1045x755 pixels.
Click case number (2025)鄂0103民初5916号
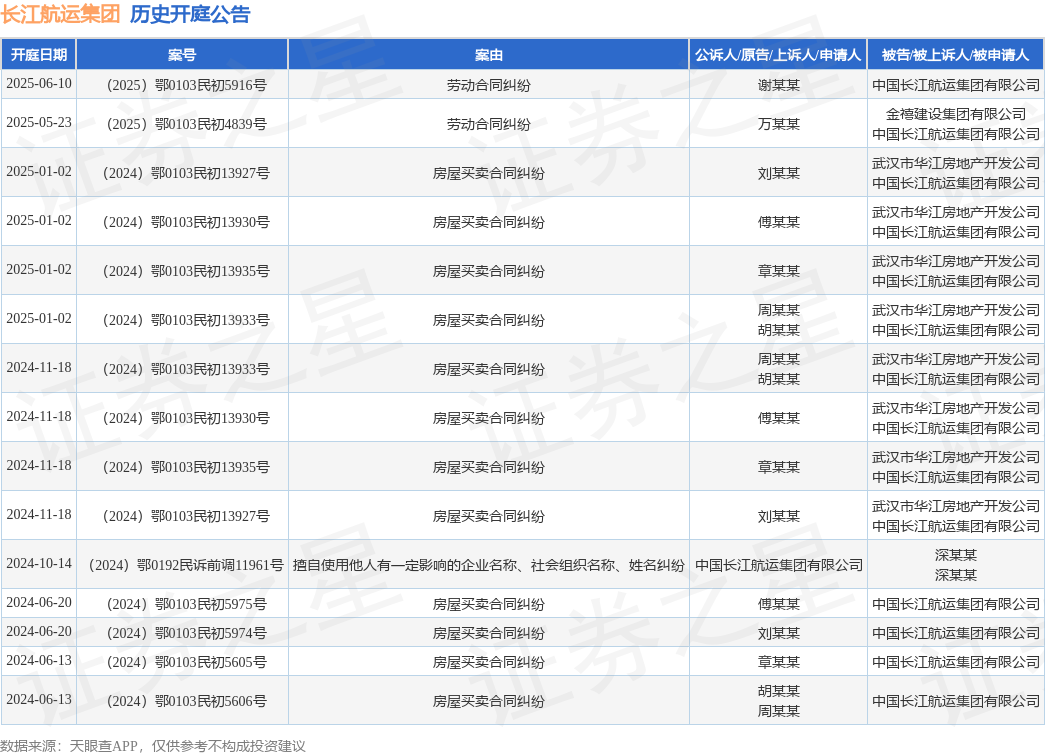pos(186,85)
